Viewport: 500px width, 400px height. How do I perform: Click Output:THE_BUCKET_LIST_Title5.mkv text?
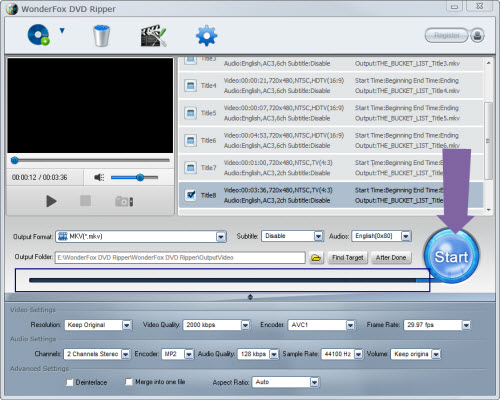[407, 118]
